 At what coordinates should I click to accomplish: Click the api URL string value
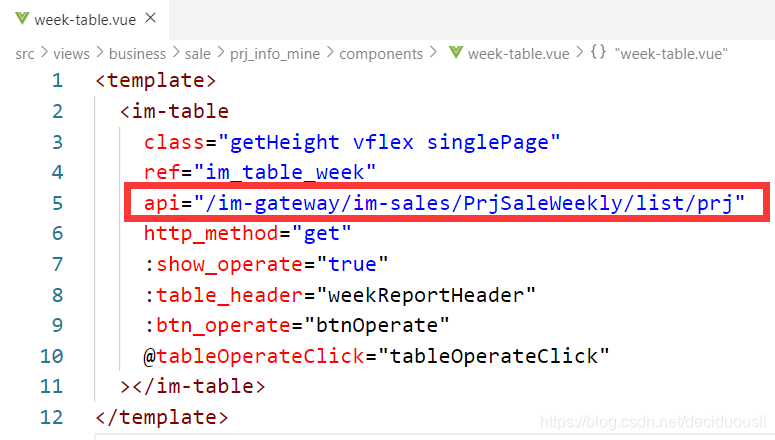[x=469, y=203]
